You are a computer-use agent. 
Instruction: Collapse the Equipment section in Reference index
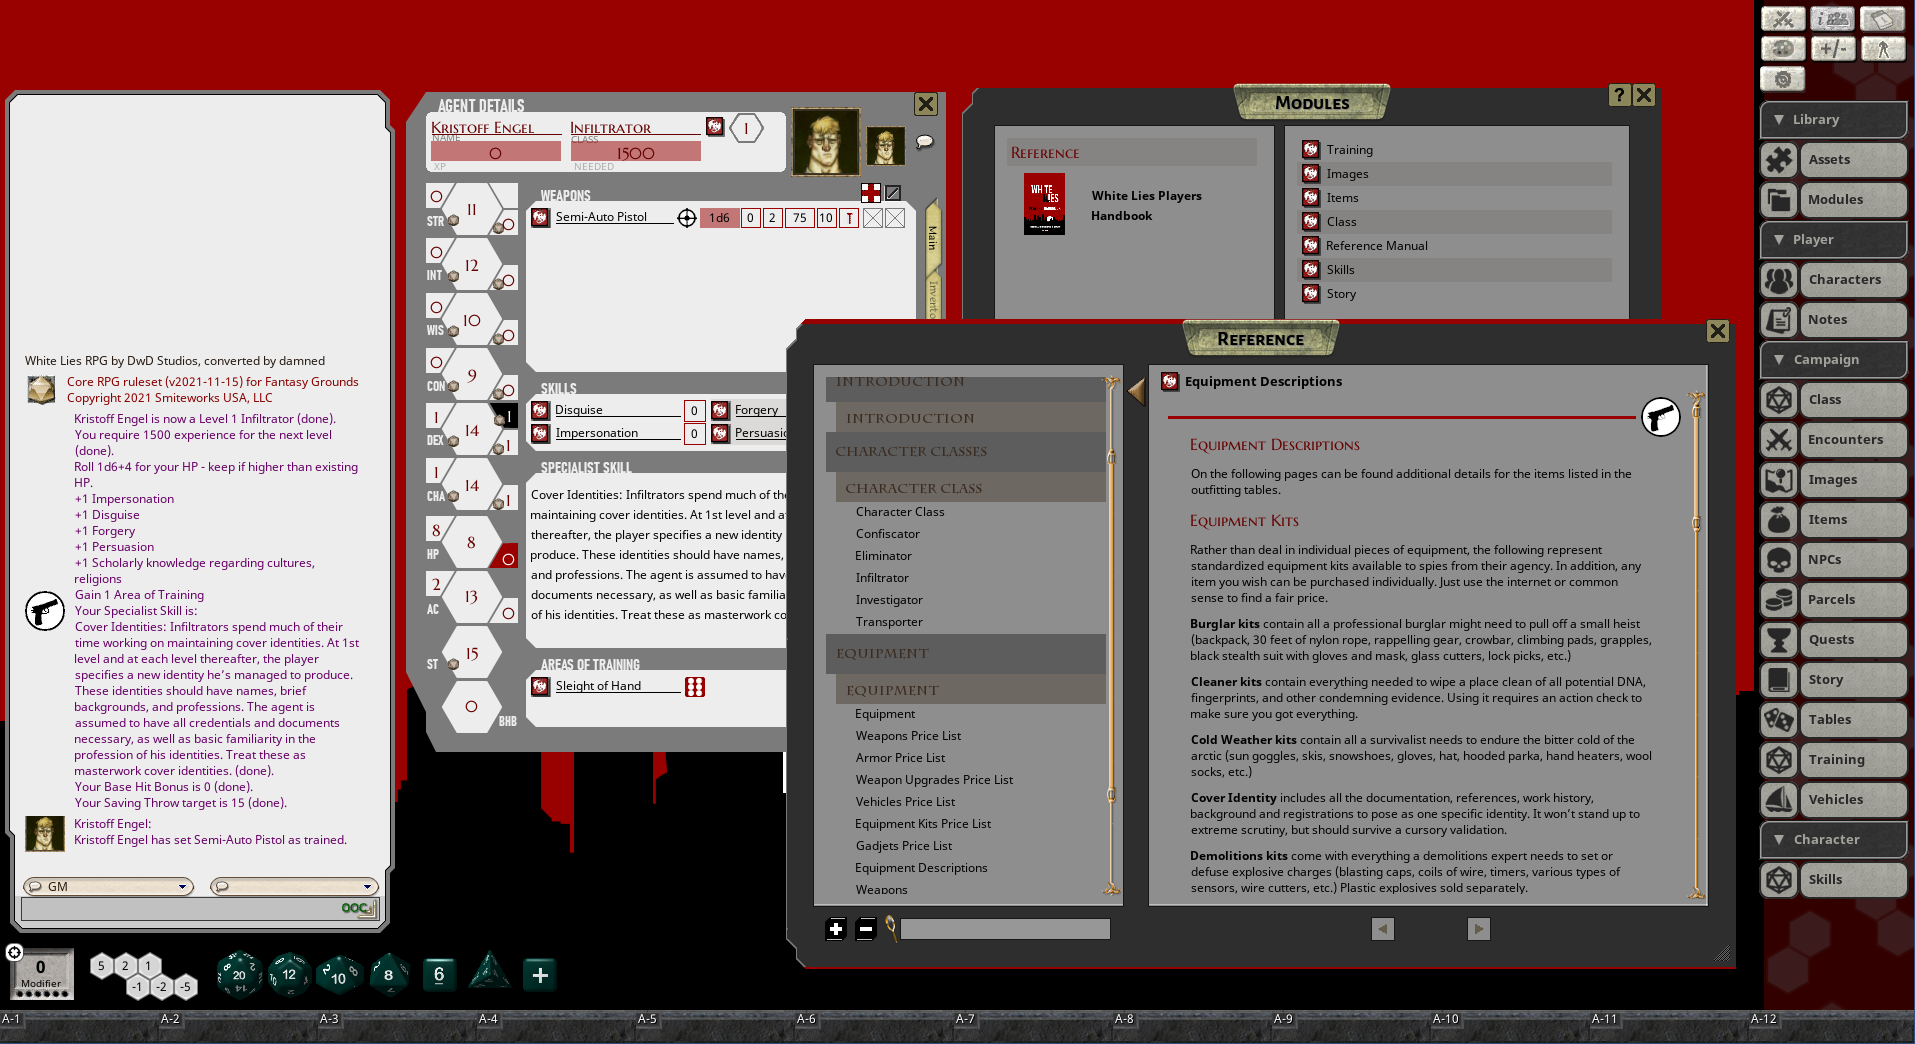[965, 654]
